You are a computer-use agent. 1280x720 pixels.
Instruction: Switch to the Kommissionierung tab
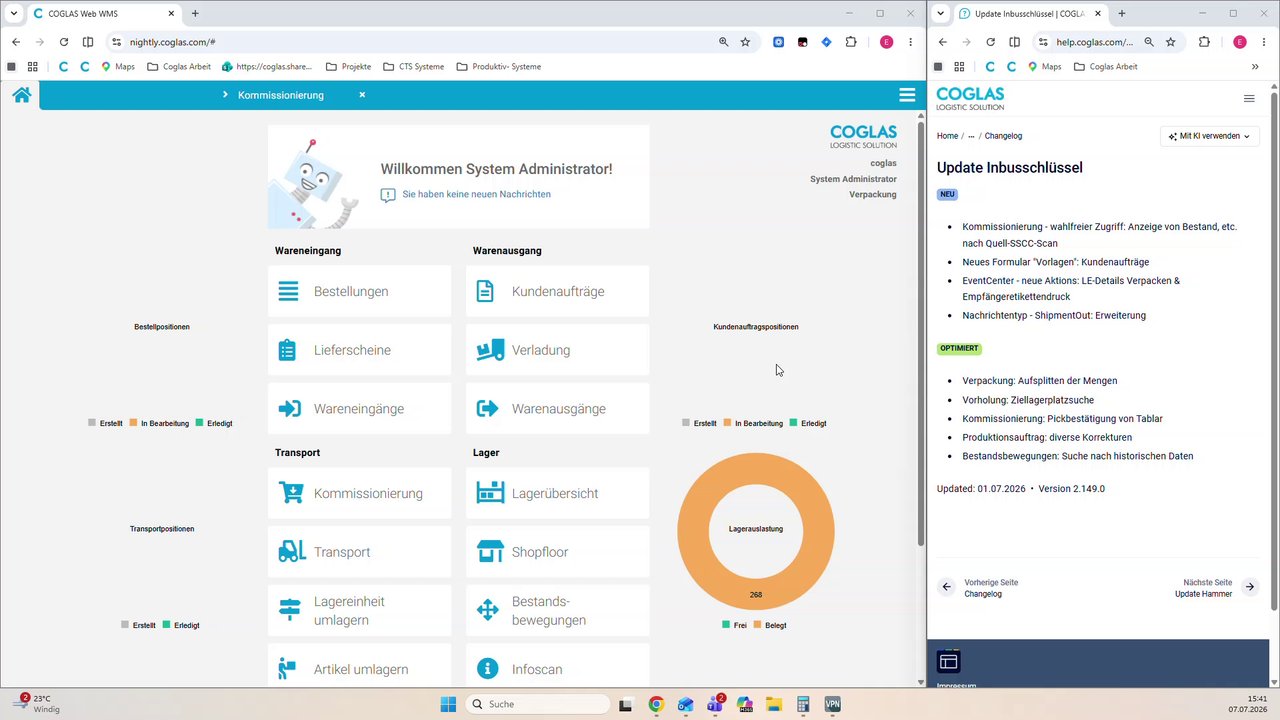(x=281, y=95)
